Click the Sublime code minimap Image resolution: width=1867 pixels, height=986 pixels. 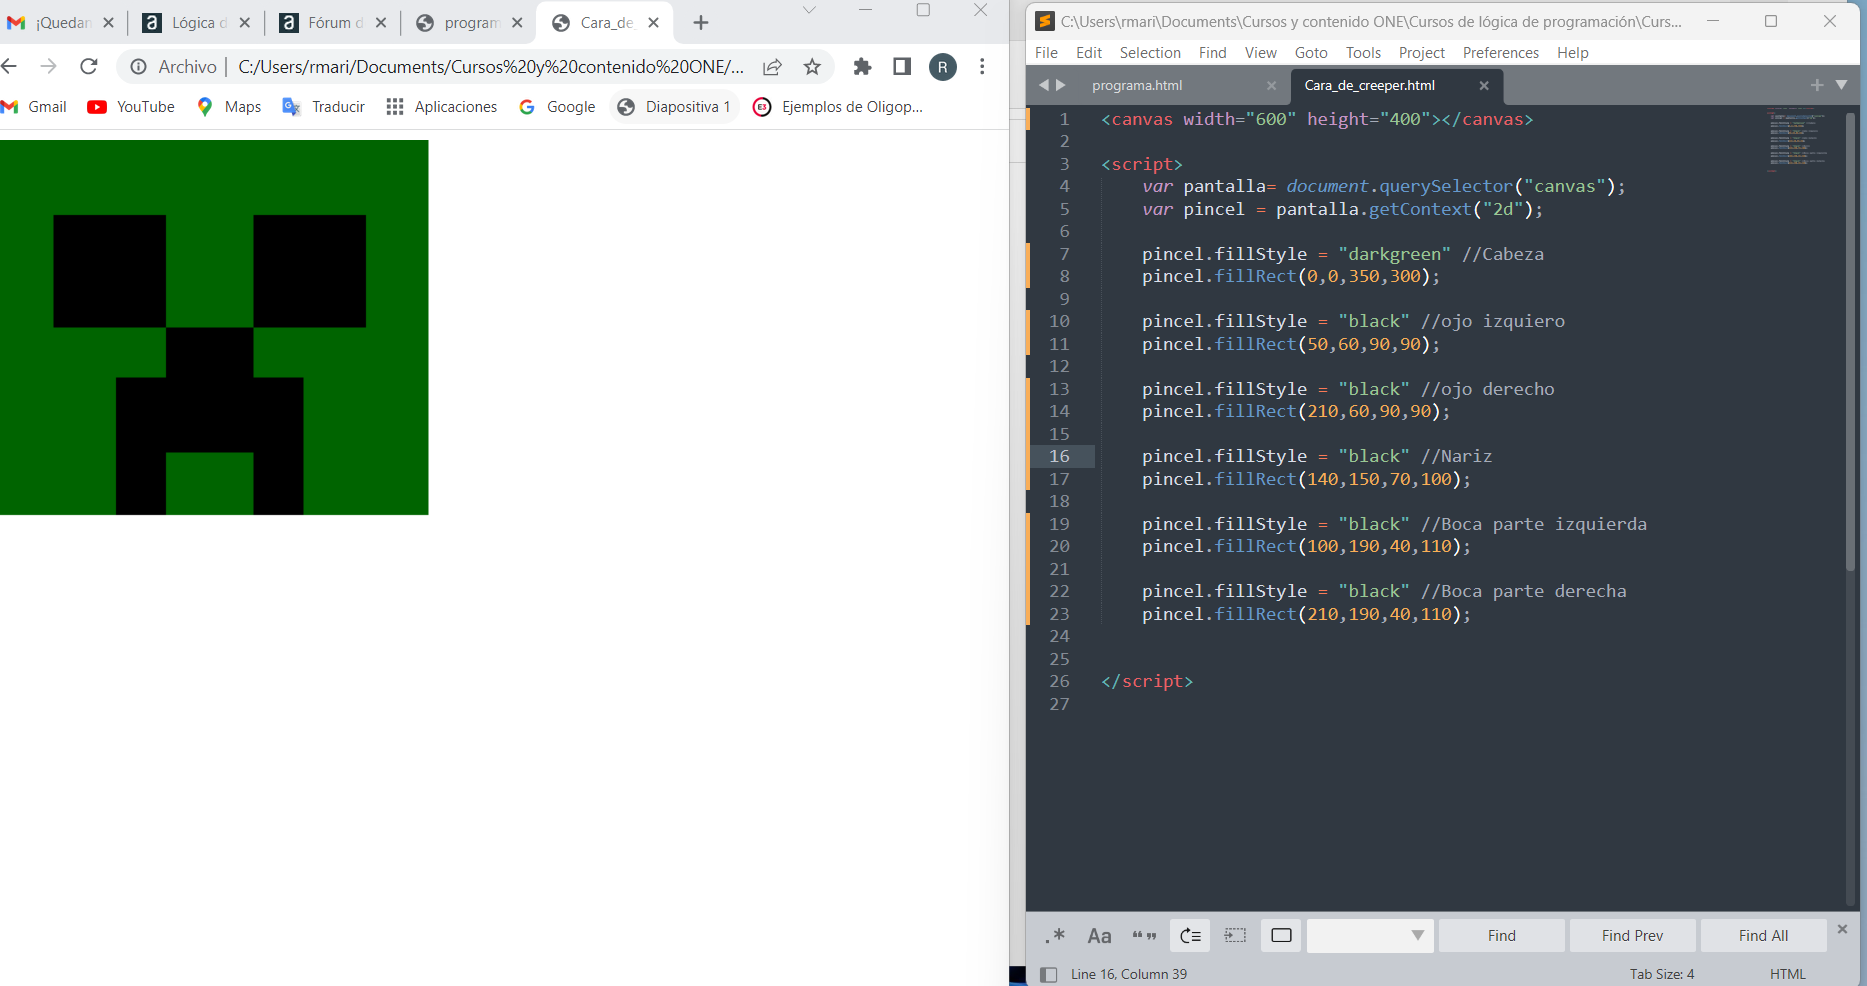(1798, 140)
